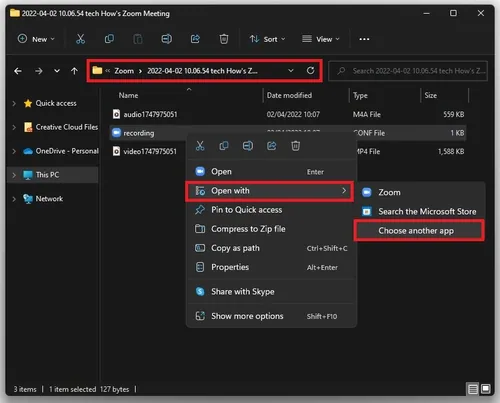Expand the OneDrive - Personal node
This screenshot has width=500, height=403.
coord(14,151)
